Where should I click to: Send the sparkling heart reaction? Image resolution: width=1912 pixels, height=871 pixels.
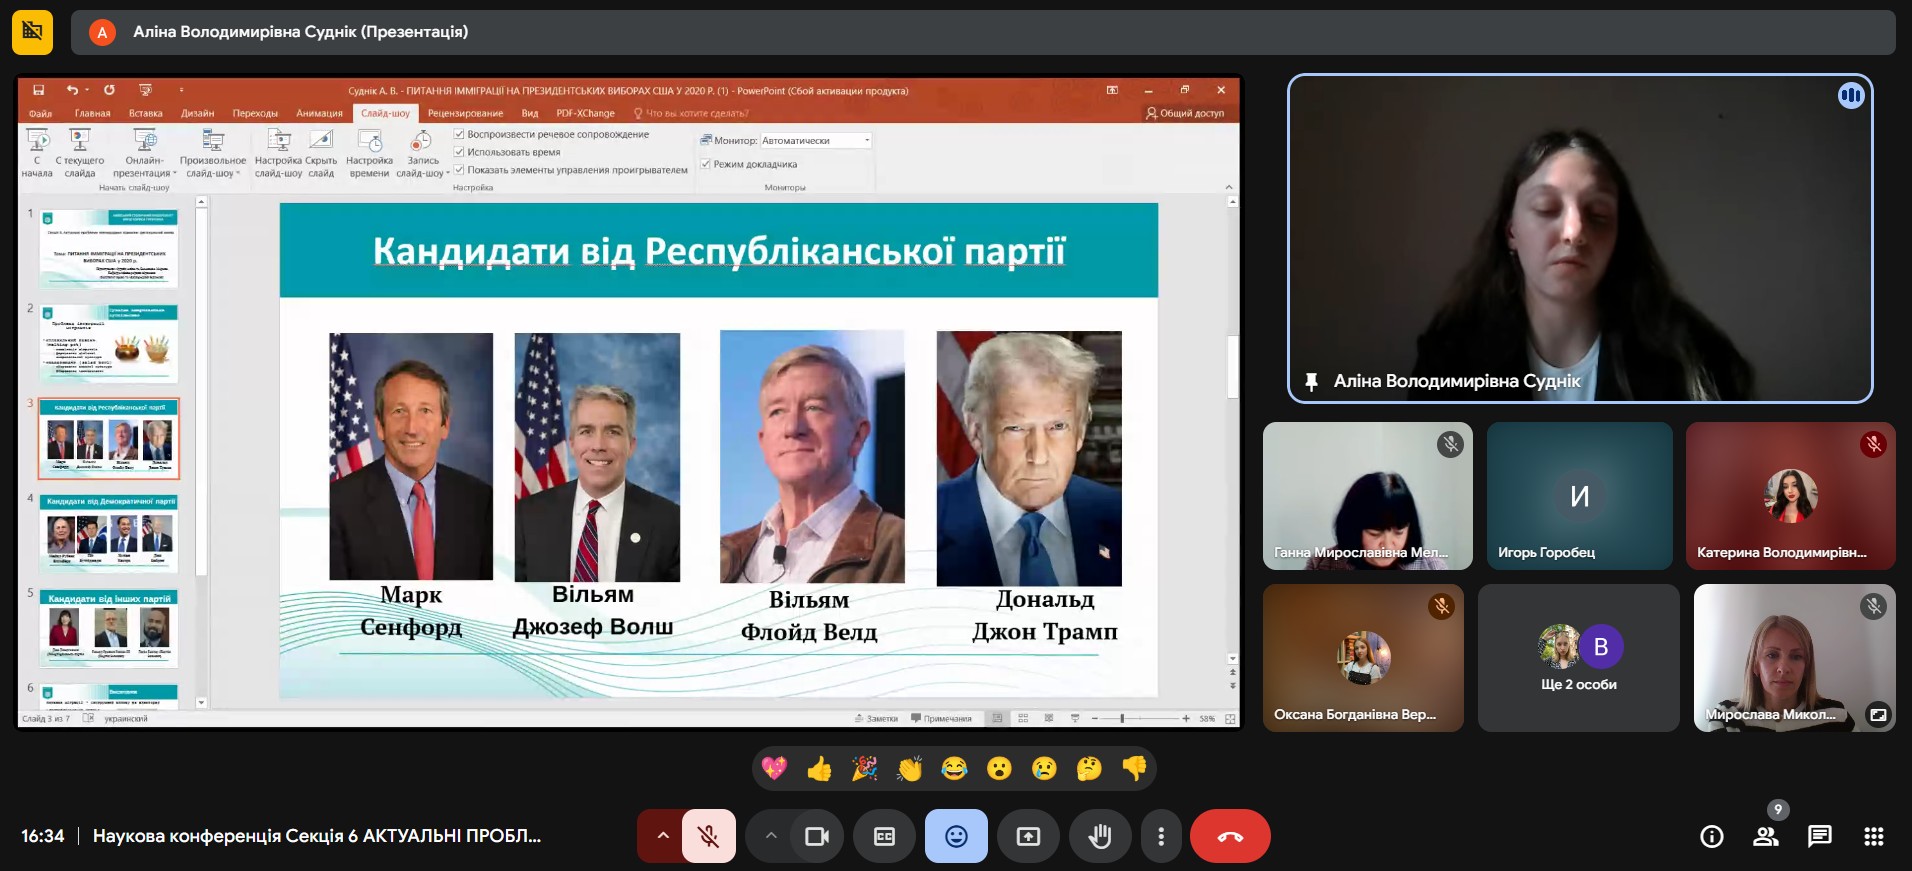click(774, 768)
